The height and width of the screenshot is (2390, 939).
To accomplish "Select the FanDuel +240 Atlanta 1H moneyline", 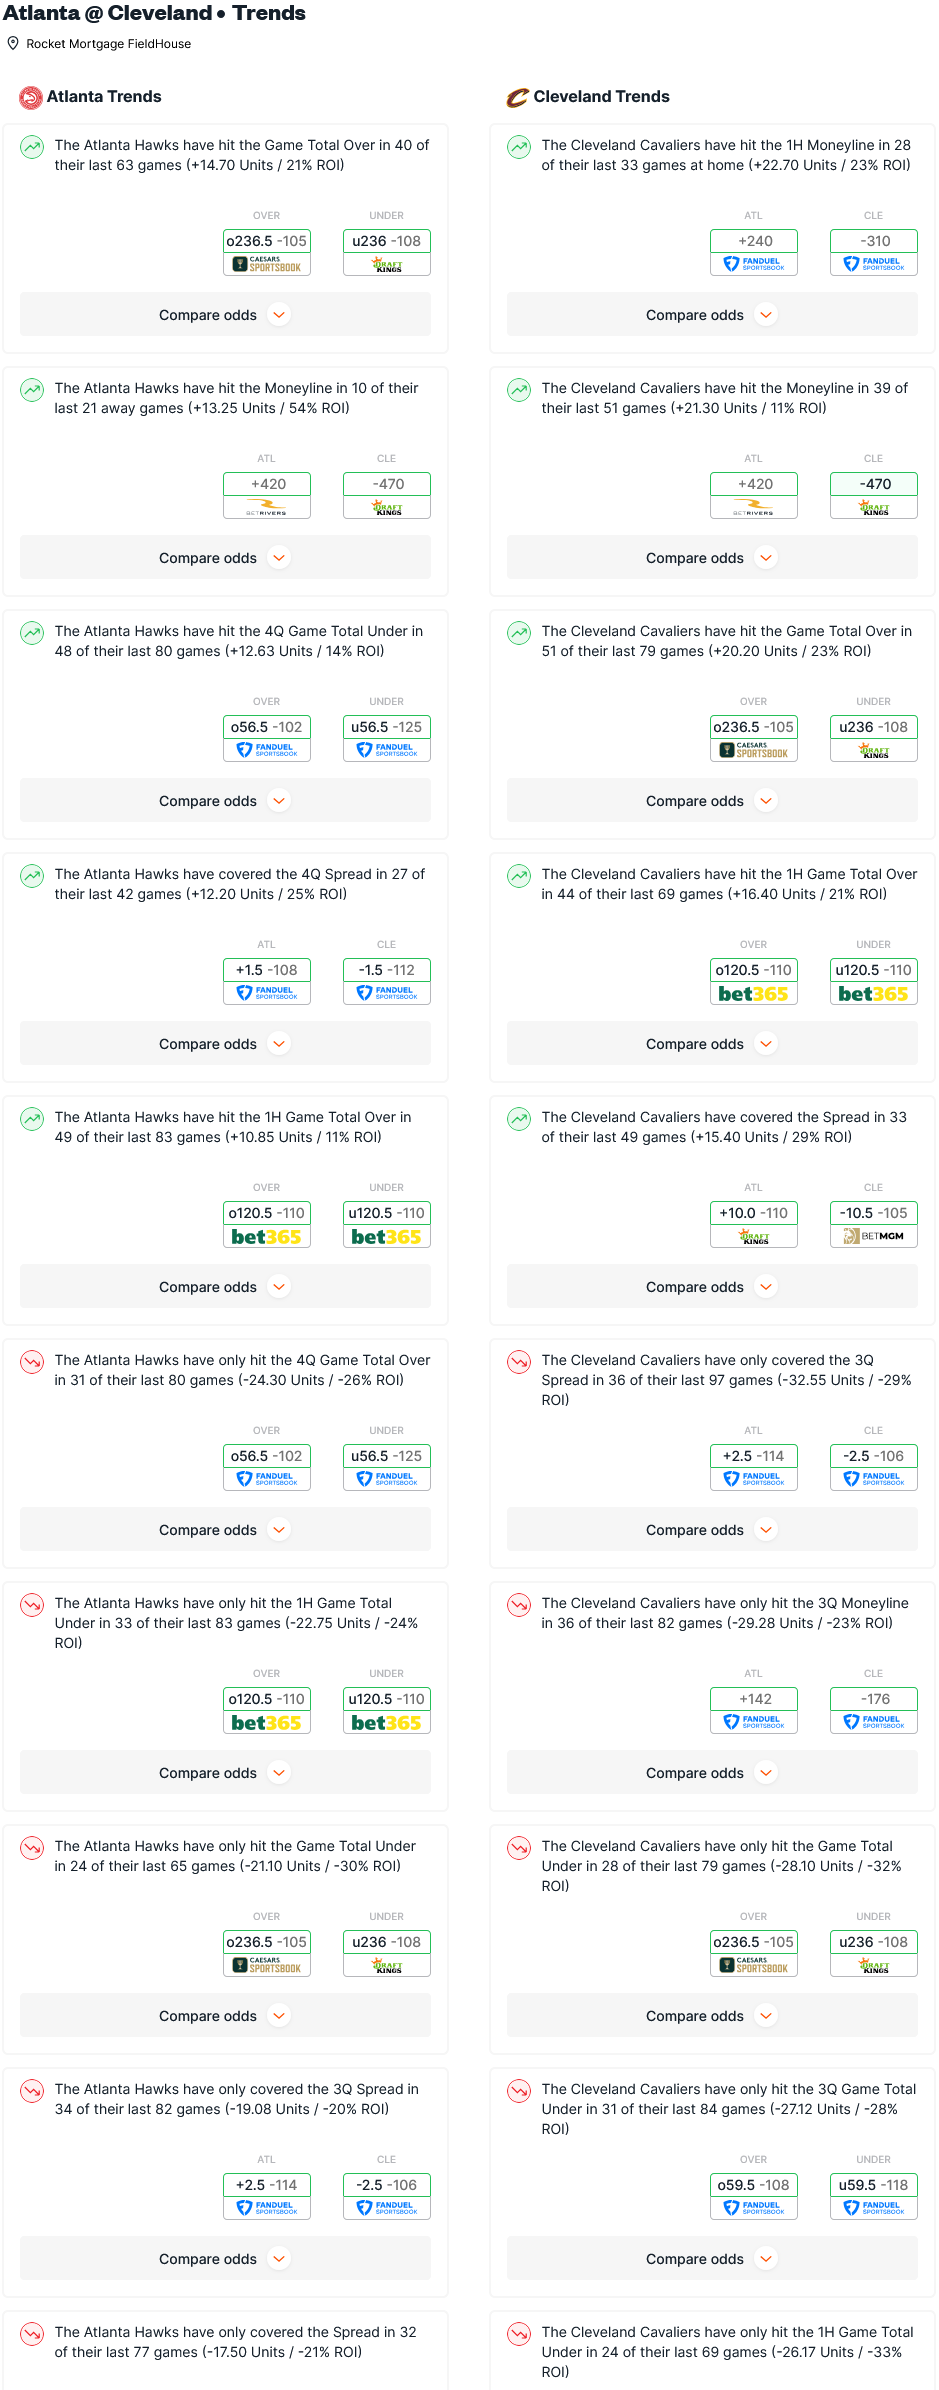I will pos(754,252).
